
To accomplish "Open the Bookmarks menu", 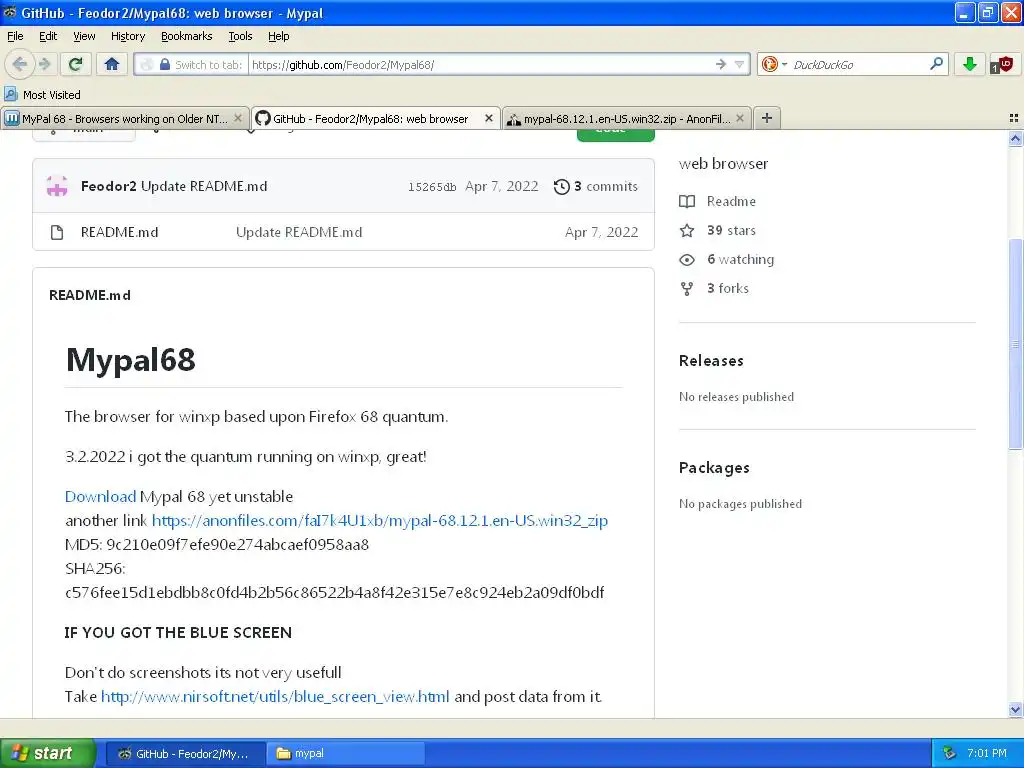I will pyautogui.click(x=187, y=36).
